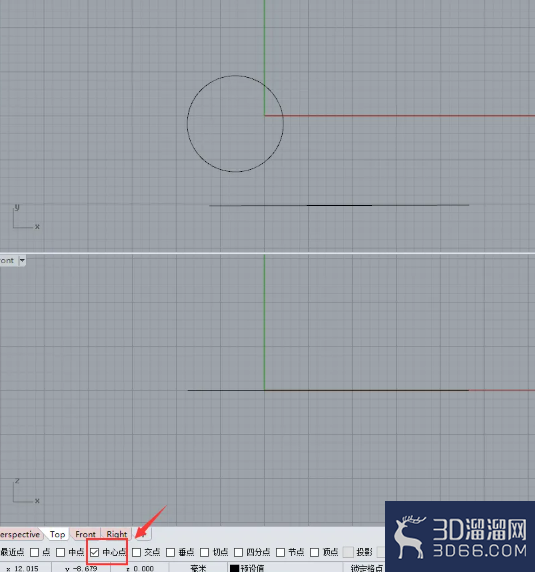Enable the 垂点 (Perpendicular) osnap checkbox
The height and width of the screenshot is (572, 535).
(x=170, y=552)
